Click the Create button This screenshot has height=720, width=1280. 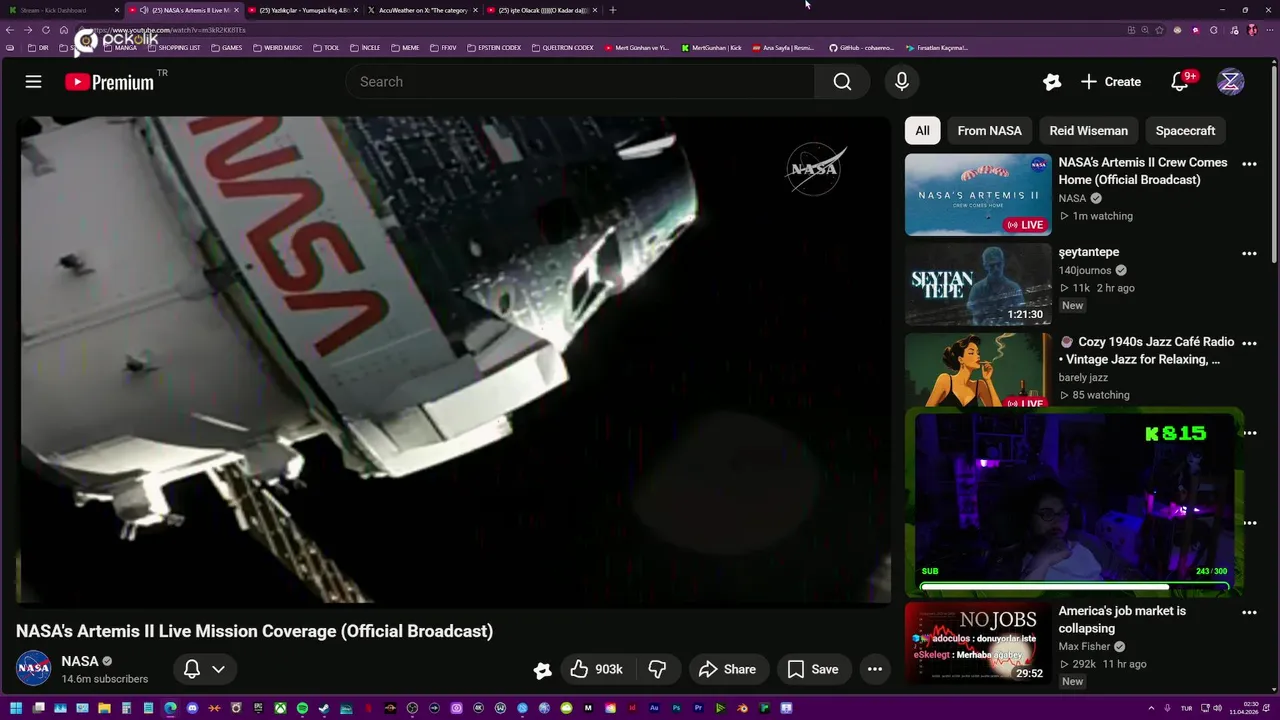[1111, 82]
